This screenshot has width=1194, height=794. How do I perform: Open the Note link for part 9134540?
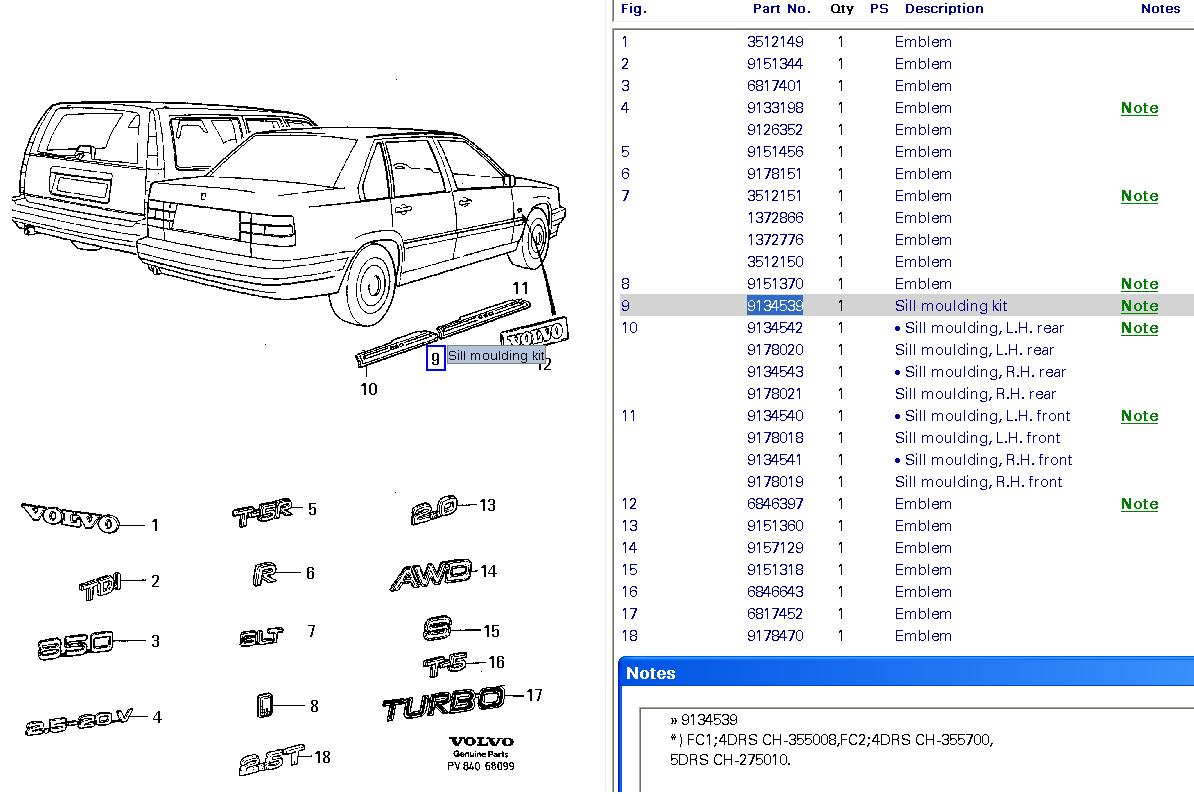coord(1139,416)
